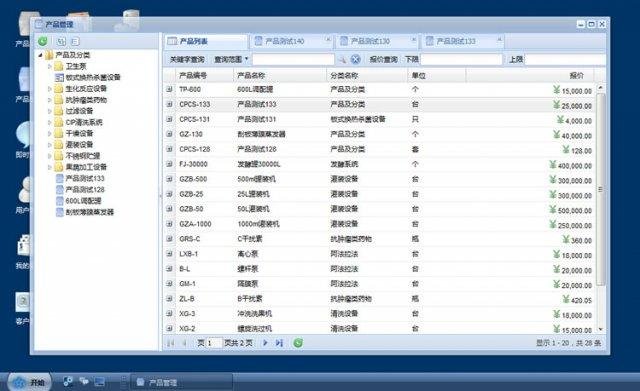The height and width of the screenshot is (391, 640).
Task: Click the 上限 price upper-limit field
Action: pyautogui.click(x=565, y=60)
